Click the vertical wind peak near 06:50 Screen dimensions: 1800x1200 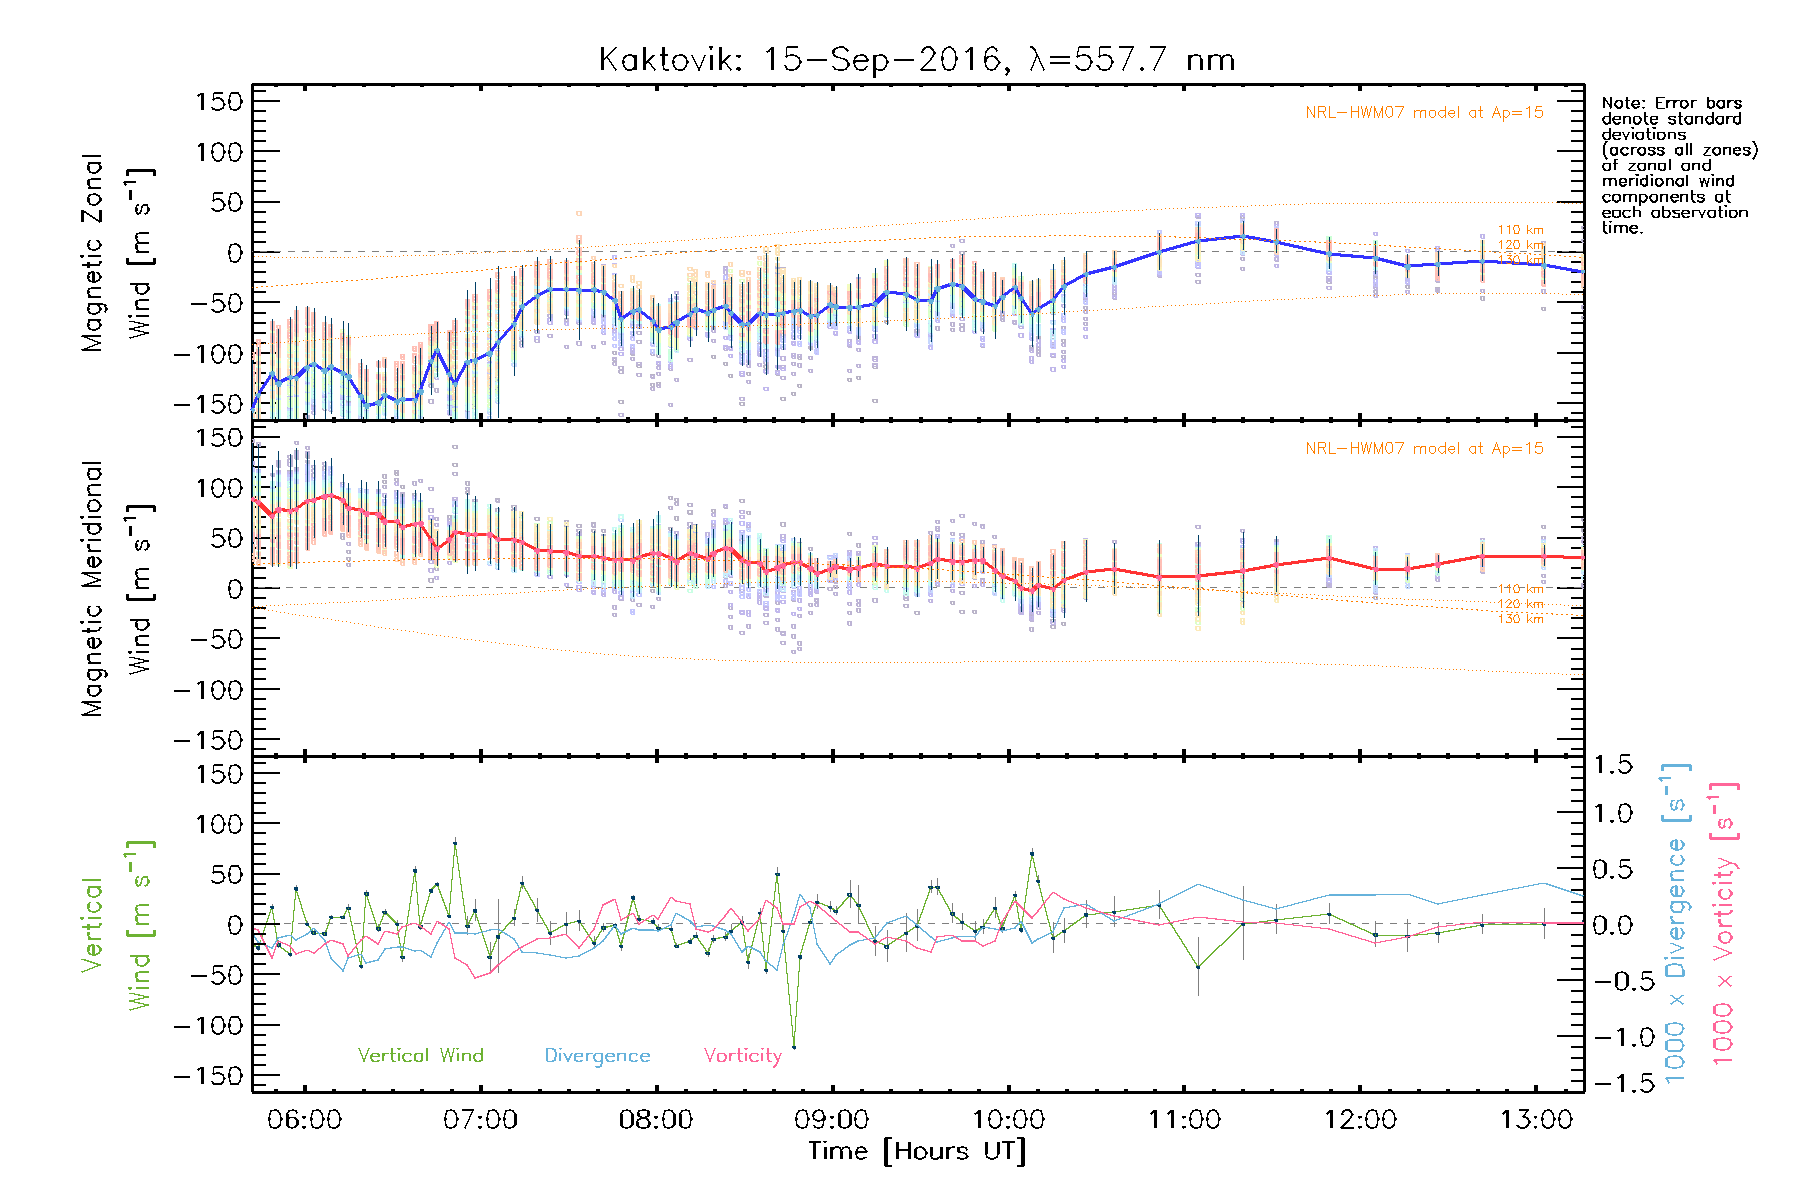point(455,843)
